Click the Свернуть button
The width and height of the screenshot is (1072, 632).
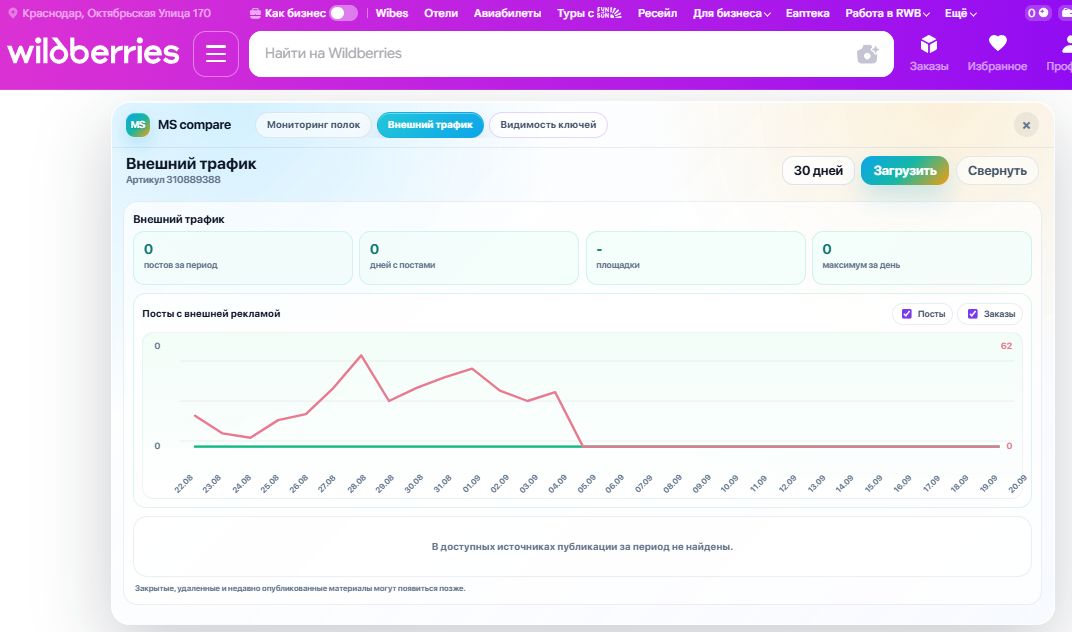(x=997, y=170)
